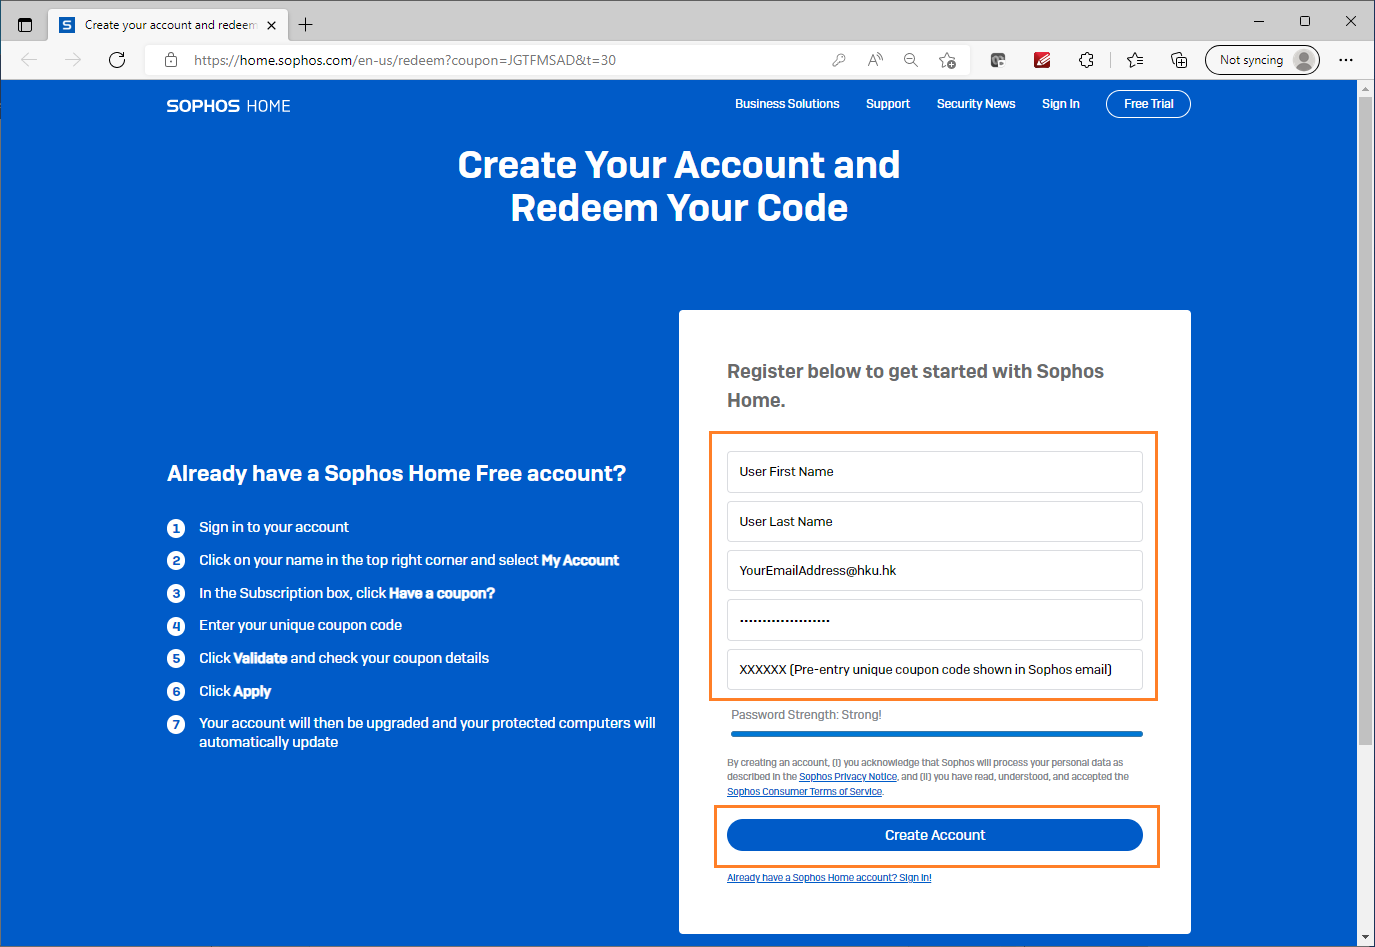The width and height of the screenshot is (1375, 947).
Task: Click the Create Account button
Action: 934,835
